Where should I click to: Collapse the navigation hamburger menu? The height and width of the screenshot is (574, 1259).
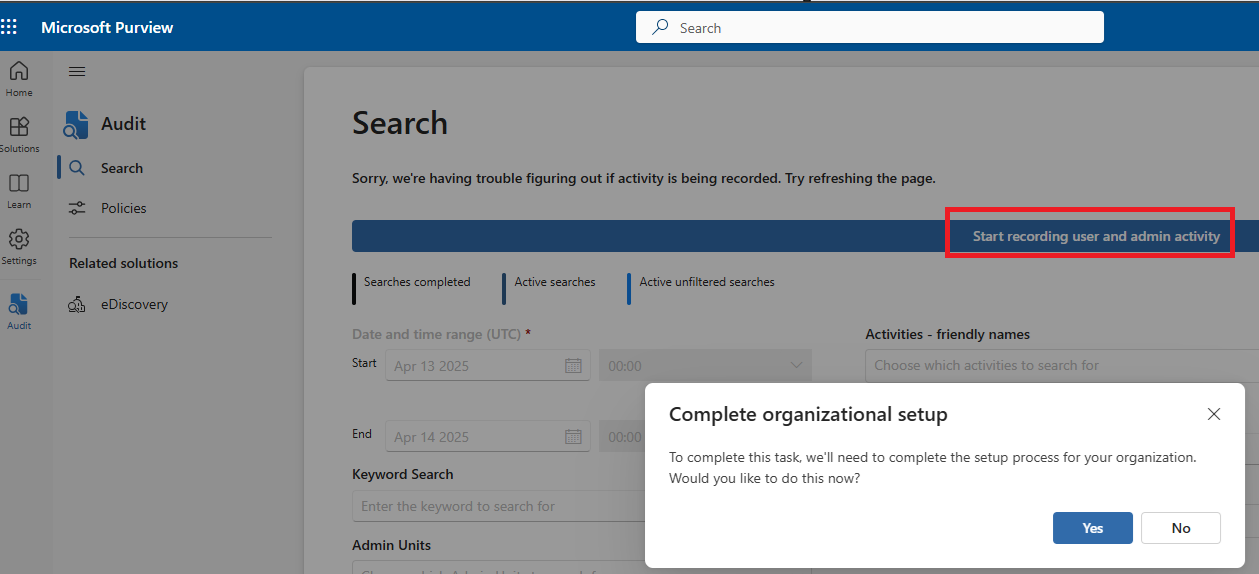tap(77, 71)
